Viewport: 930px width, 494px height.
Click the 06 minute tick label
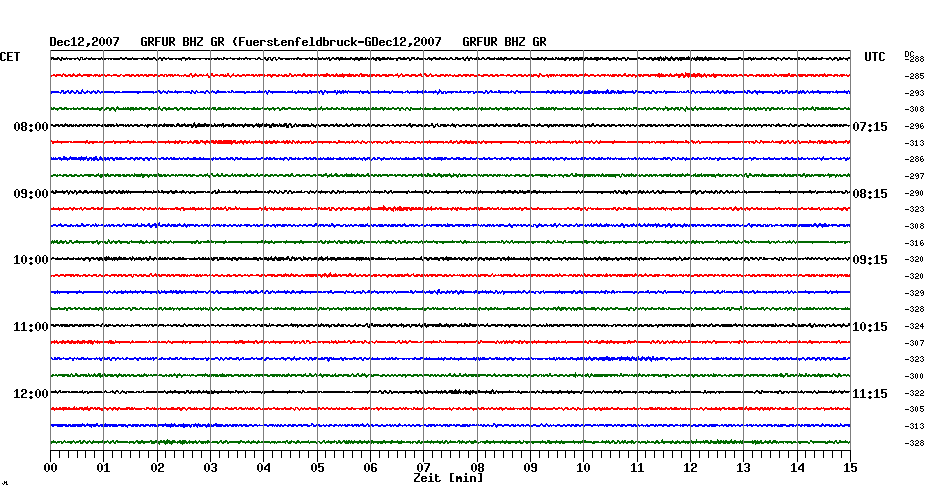pos(370,468)
